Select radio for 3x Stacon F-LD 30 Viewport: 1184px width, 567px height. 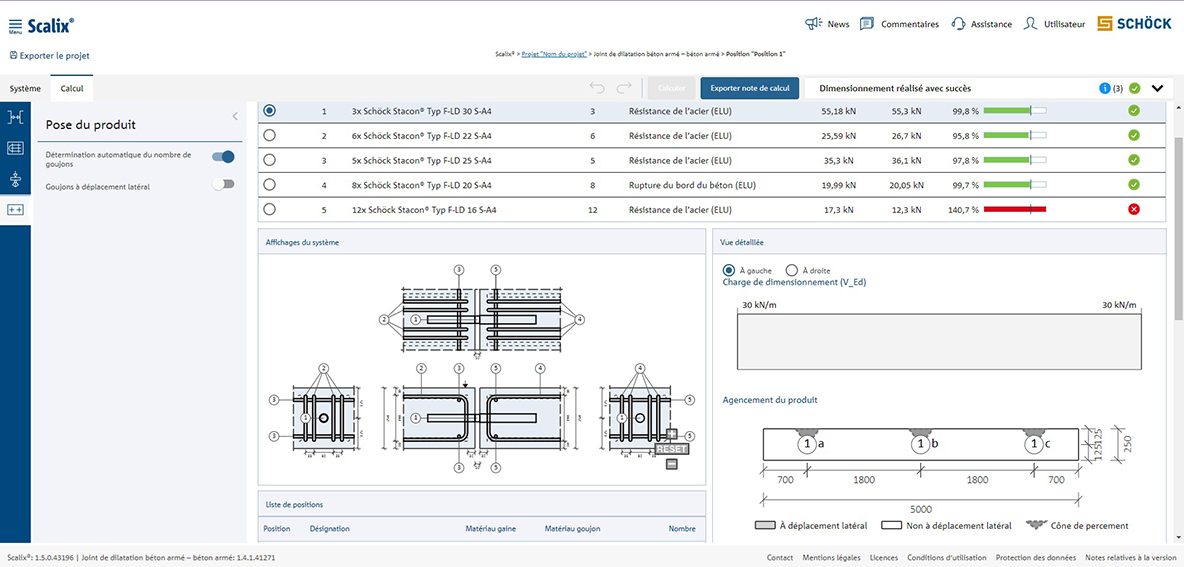270,111
